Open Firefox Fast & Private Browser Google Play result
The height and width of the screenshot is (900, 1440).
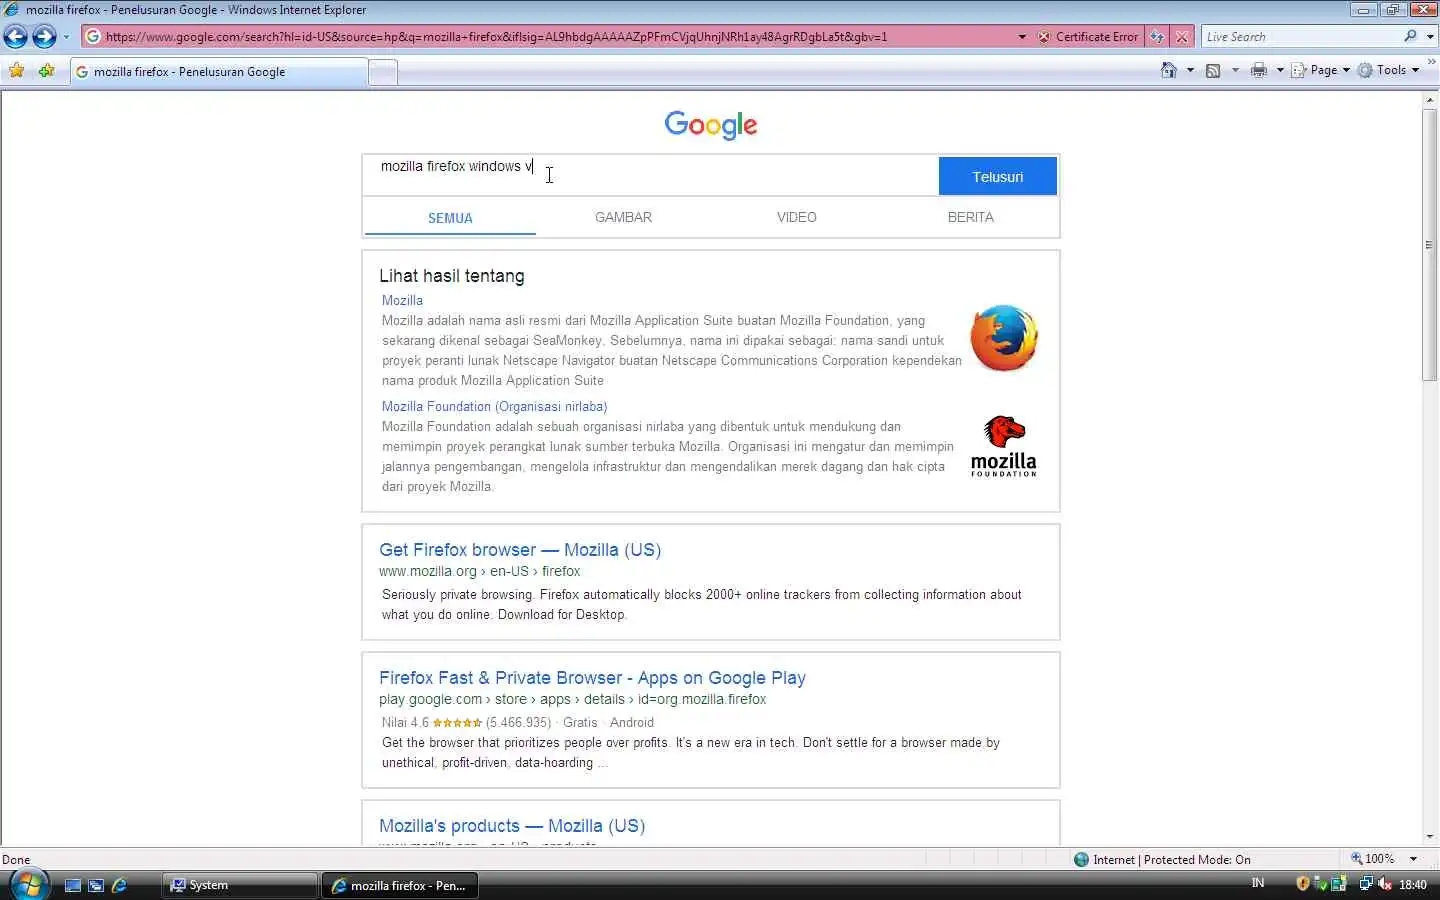click(x=592, y=678)
